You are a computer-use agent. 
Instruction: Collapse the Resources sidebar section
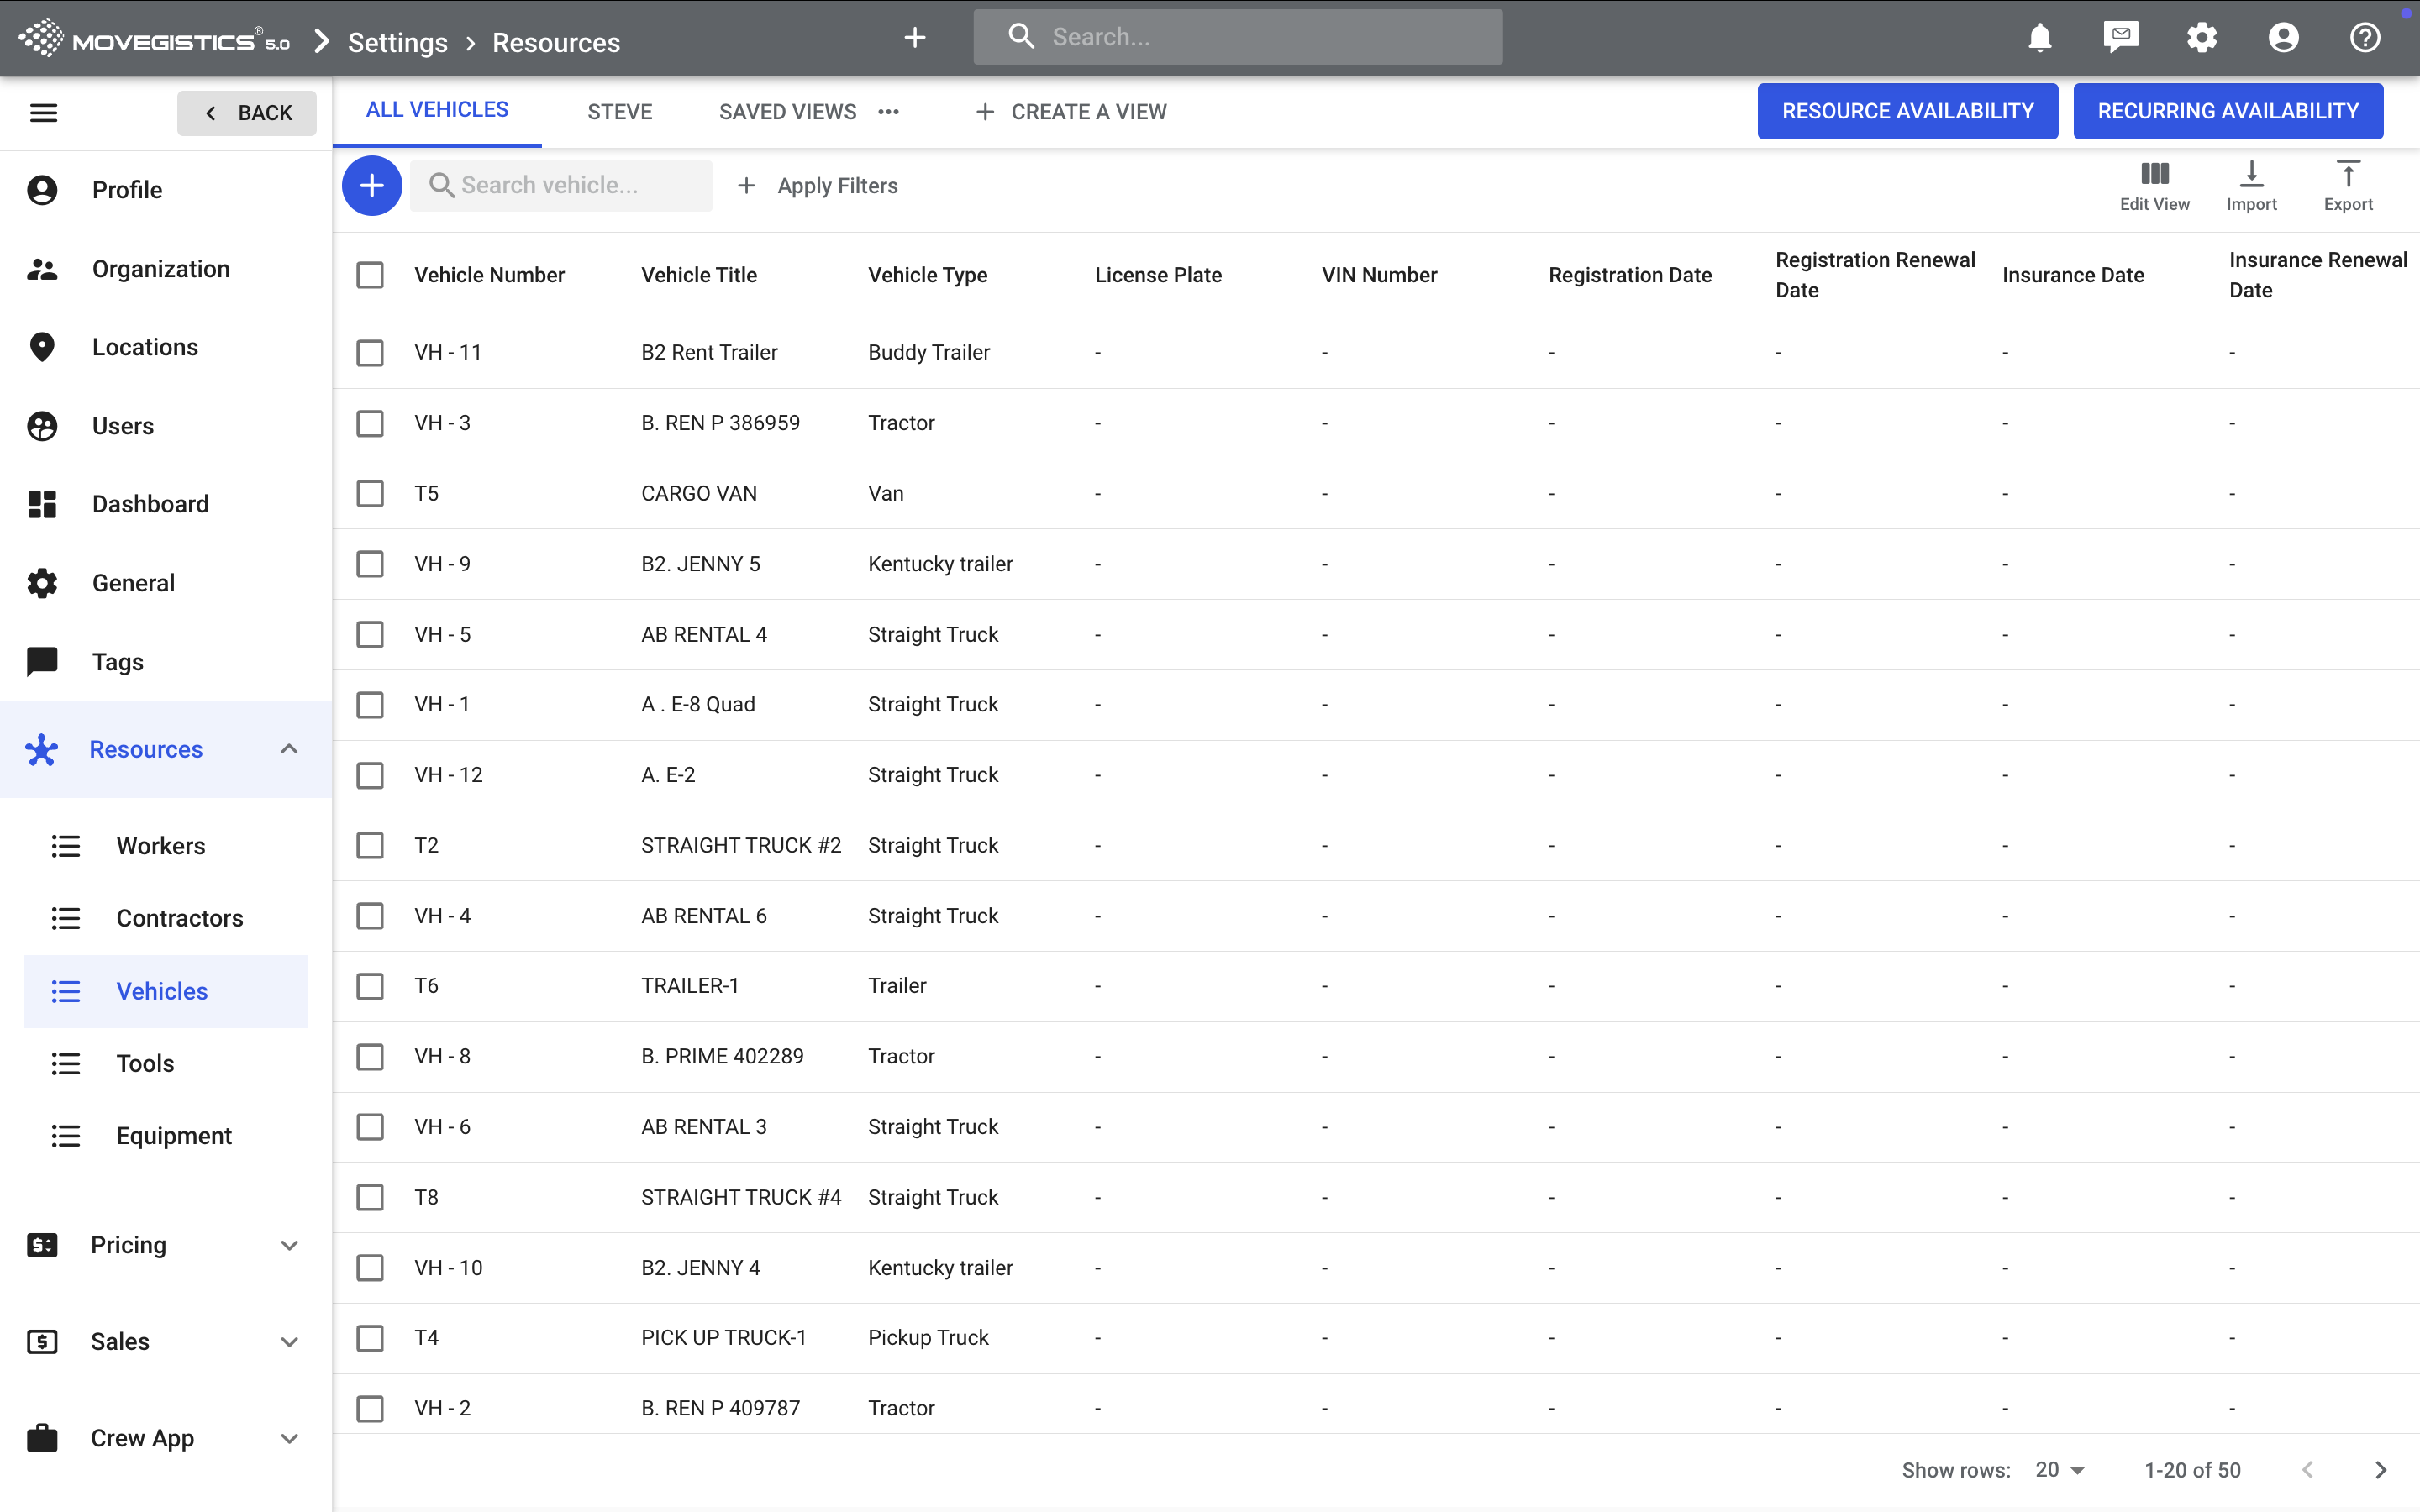289,749
